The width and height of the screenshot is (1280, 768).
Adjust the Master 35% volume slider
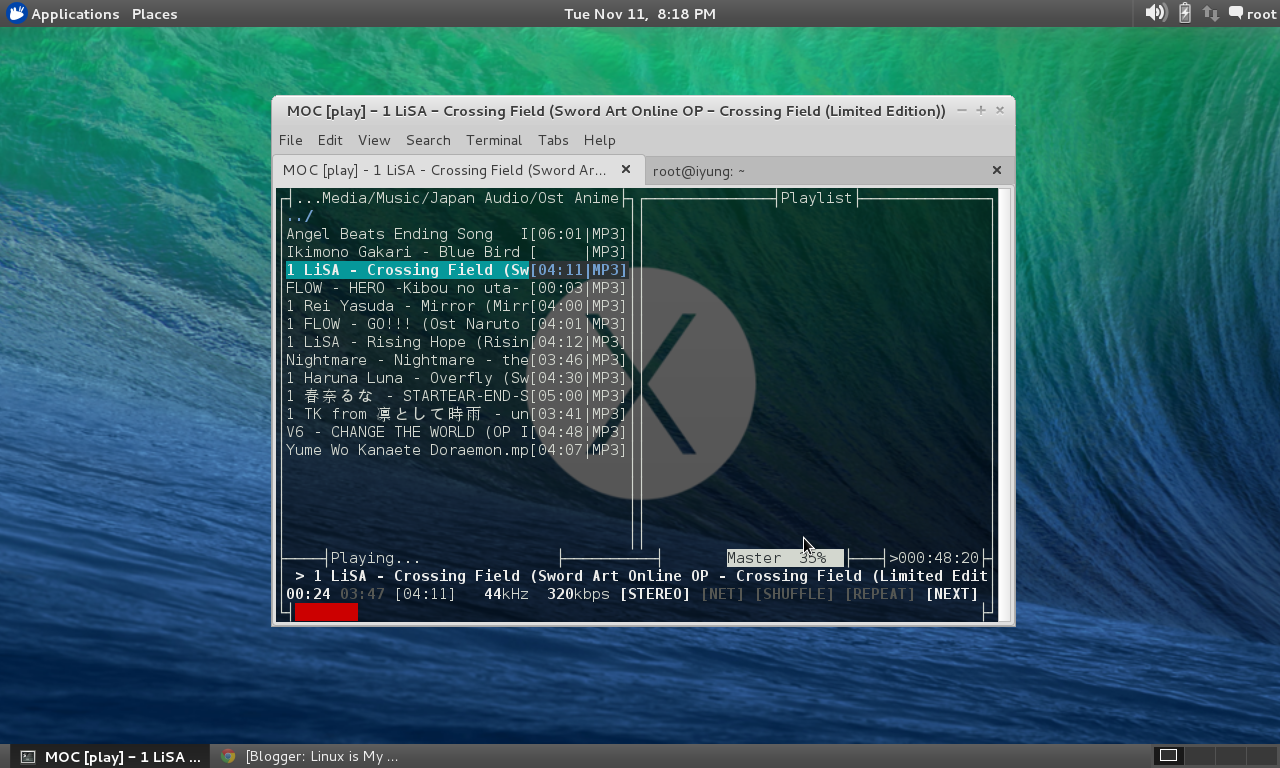pyautogui.click(x=785, y=557)
